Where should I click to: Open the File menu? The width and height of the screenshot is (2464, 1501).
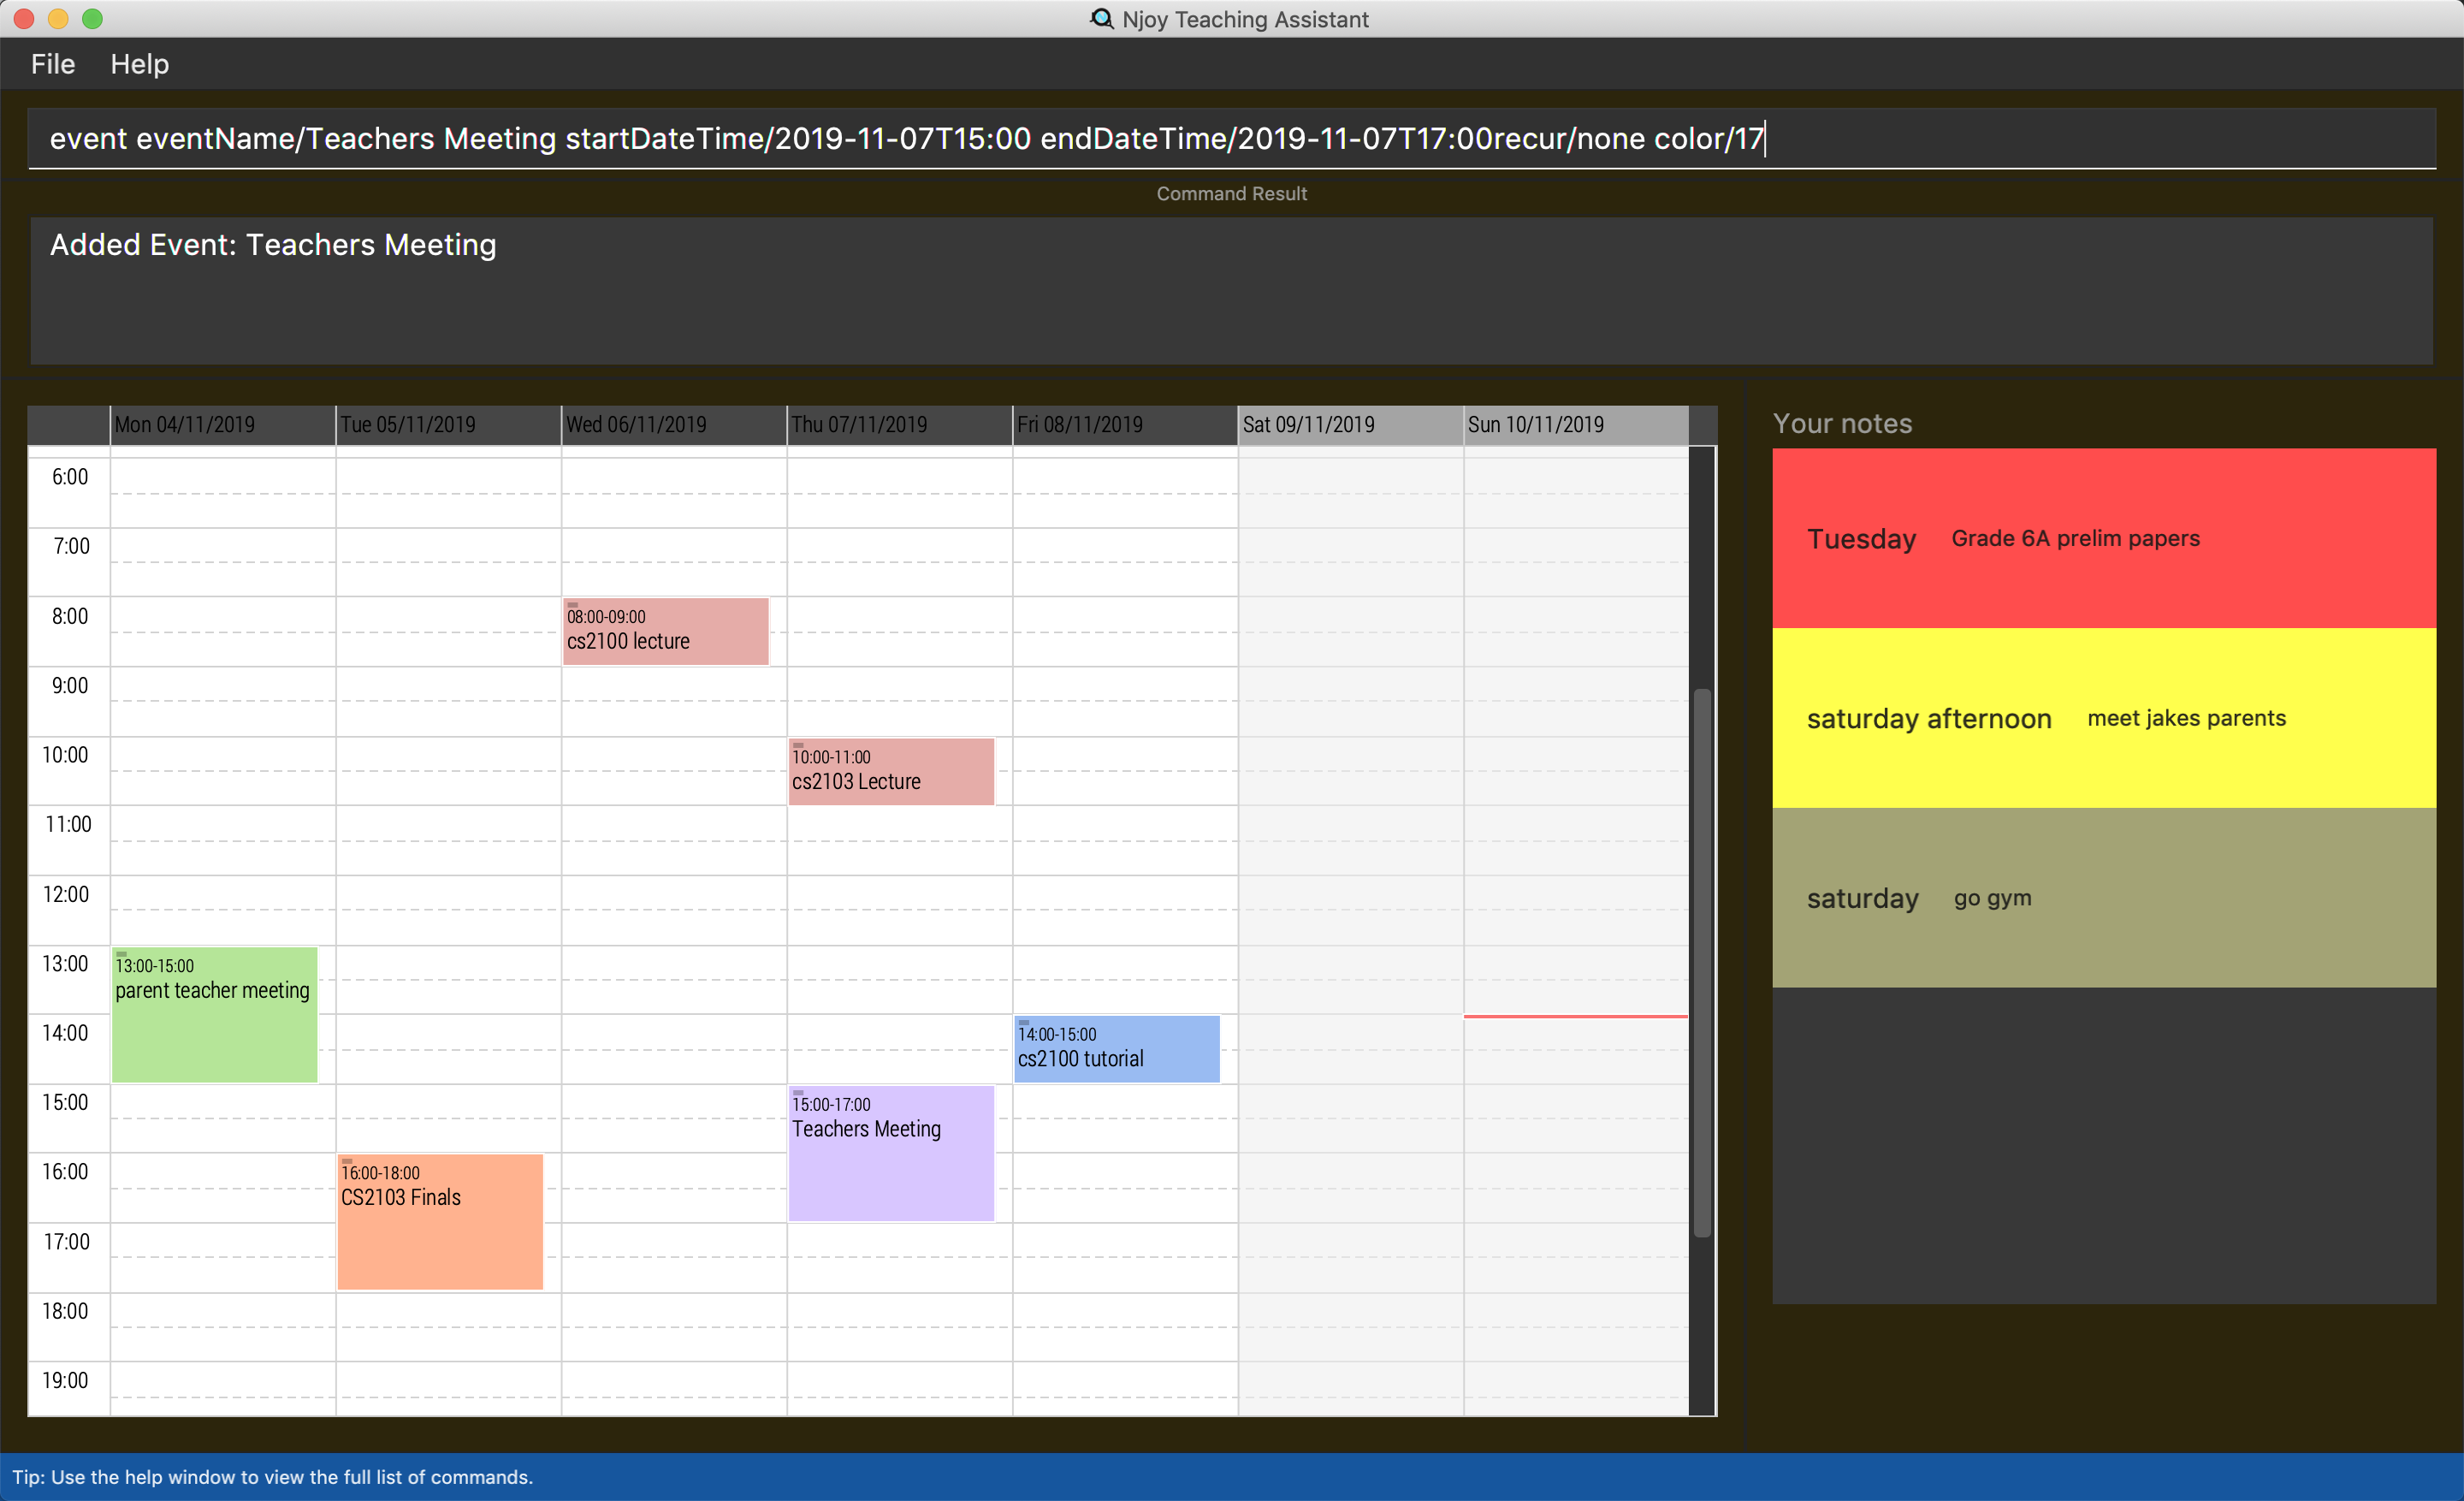click(53, 64)
